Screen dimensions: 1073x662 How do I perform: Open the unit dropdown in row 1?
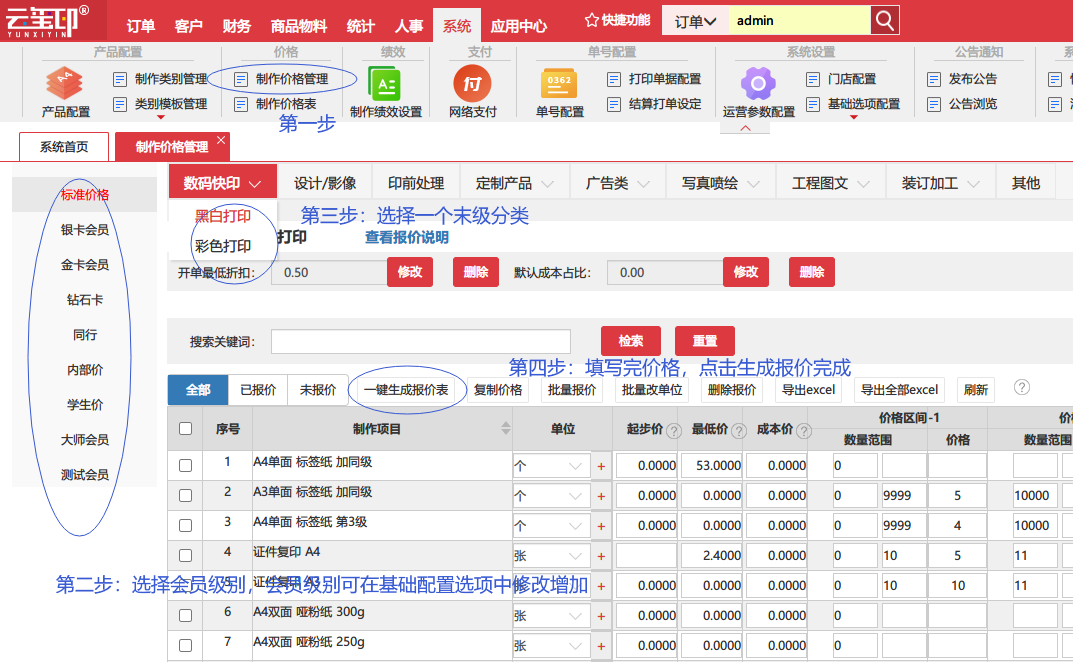click(551, 466)
